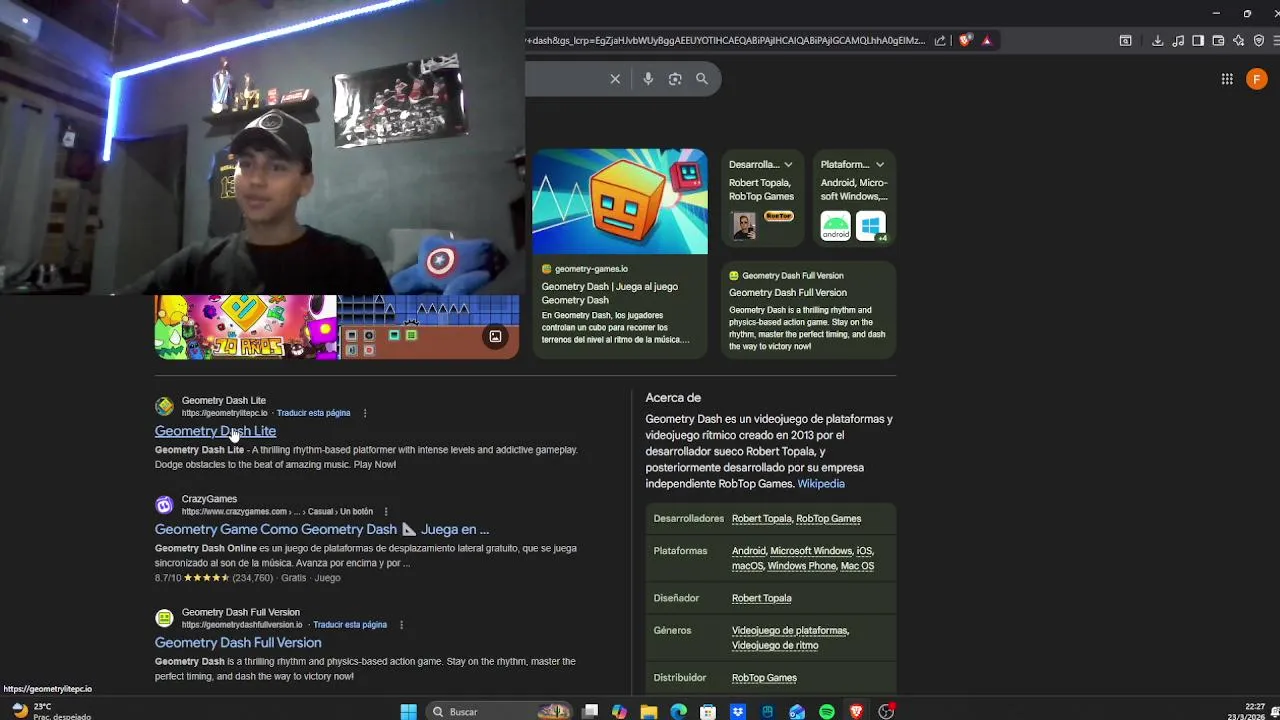The width and height of the screenshot is (1280, 720).
Task: Click the share page icon in the address bar
Action: point(940,41)
